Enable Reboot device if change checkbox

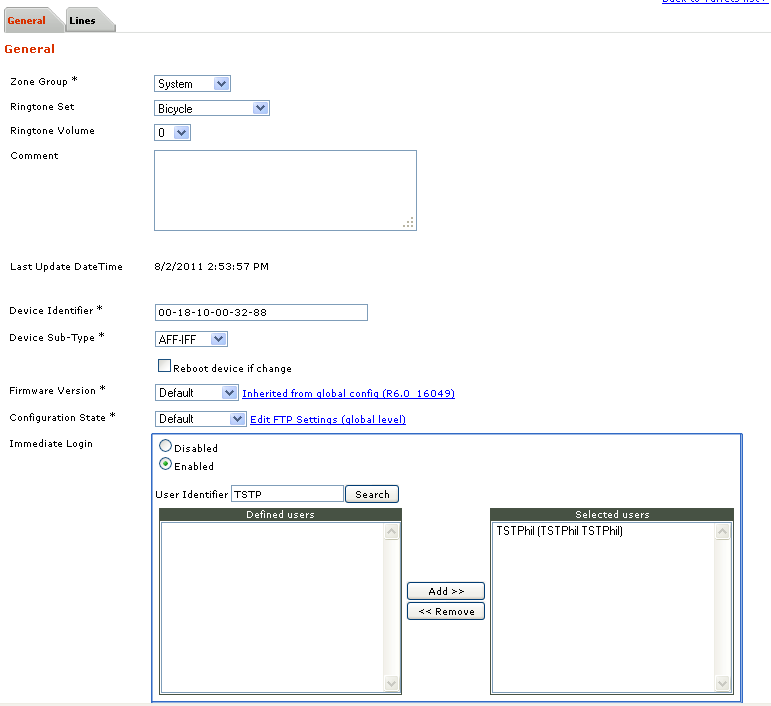[164, 366]
